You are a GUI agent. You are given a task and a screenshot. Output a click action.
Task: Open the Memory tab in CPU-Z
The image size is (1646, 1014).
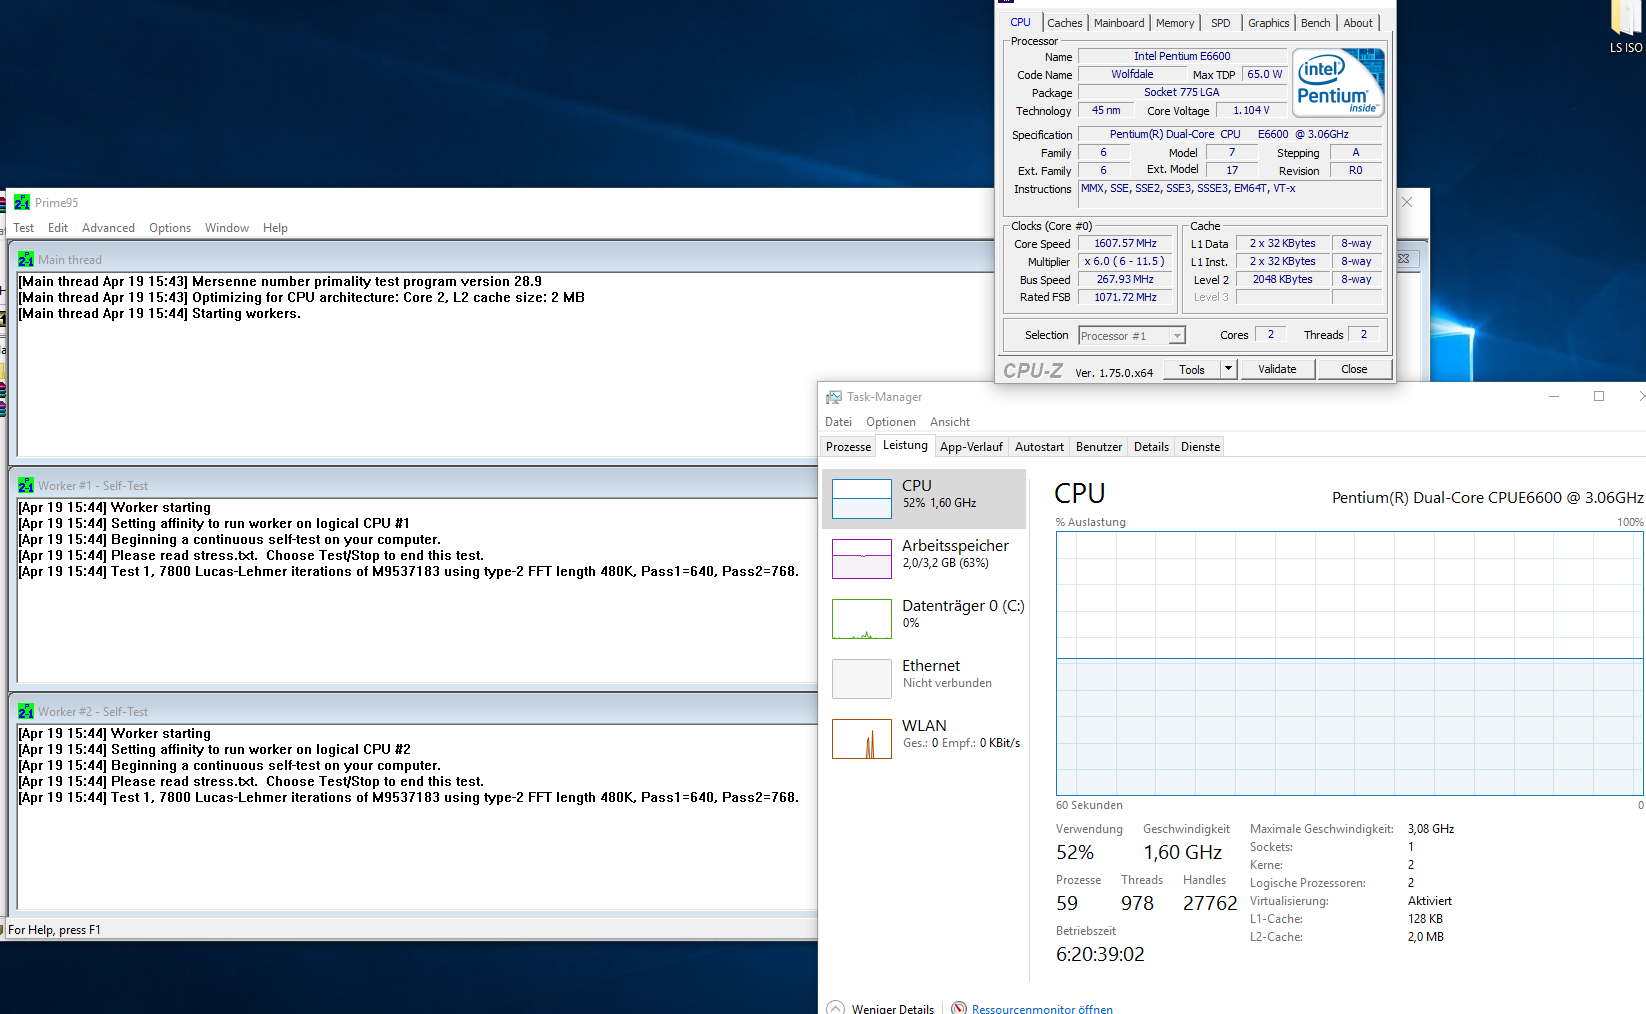coord(1175,23)
